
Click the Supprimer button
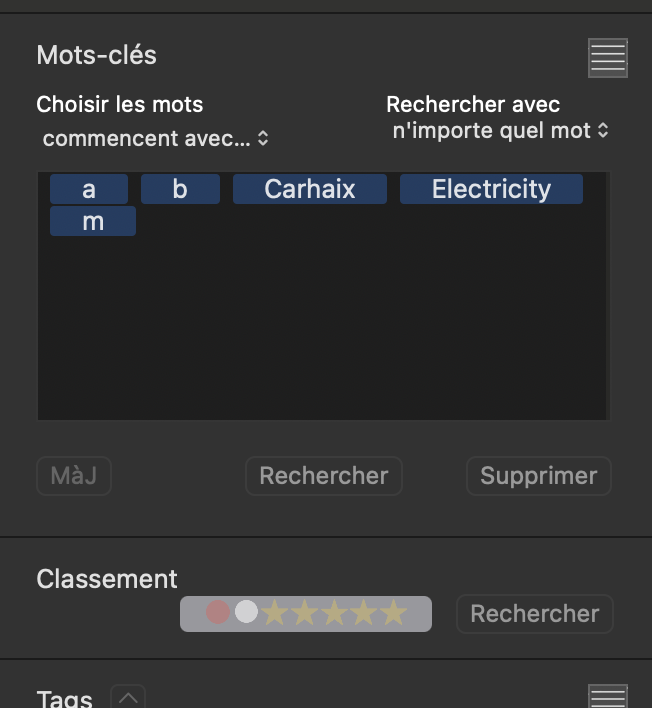coord(538,476)
